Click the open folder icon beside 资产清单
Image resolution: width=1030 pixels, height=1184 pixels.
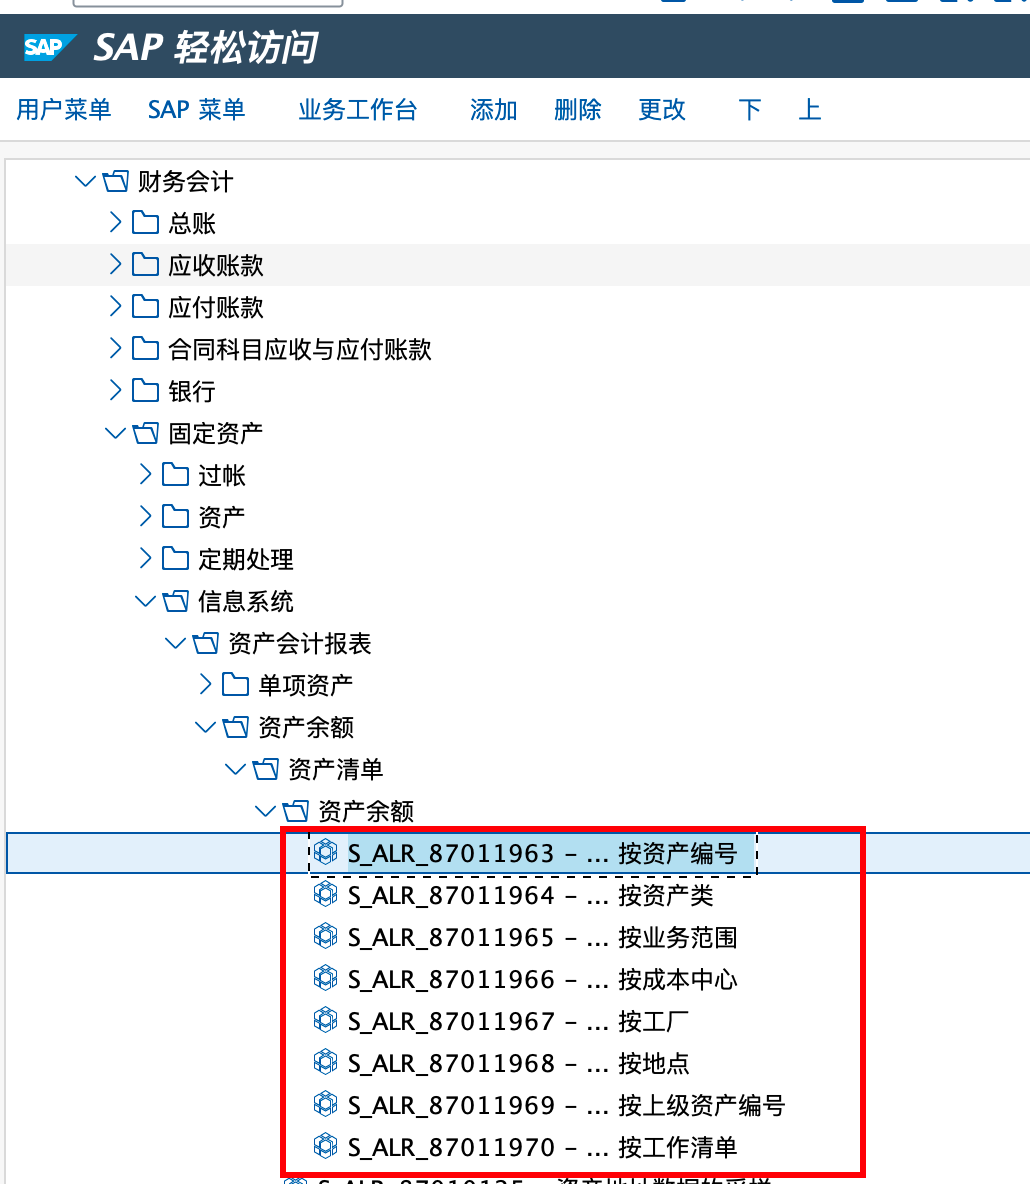click(x=266, y=770)
